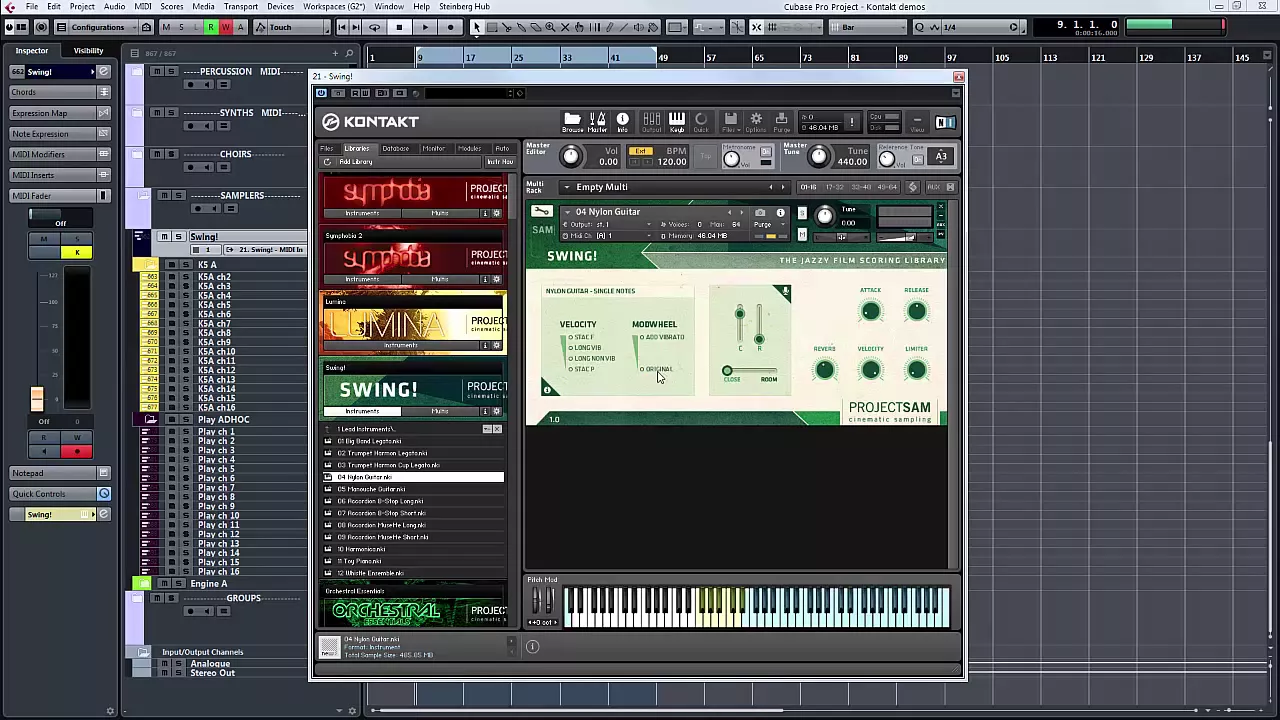Image resolution: width=1280 pixels, height=720 pixels.
Task: Click the ATTACK knob
Action: [870, 311]
